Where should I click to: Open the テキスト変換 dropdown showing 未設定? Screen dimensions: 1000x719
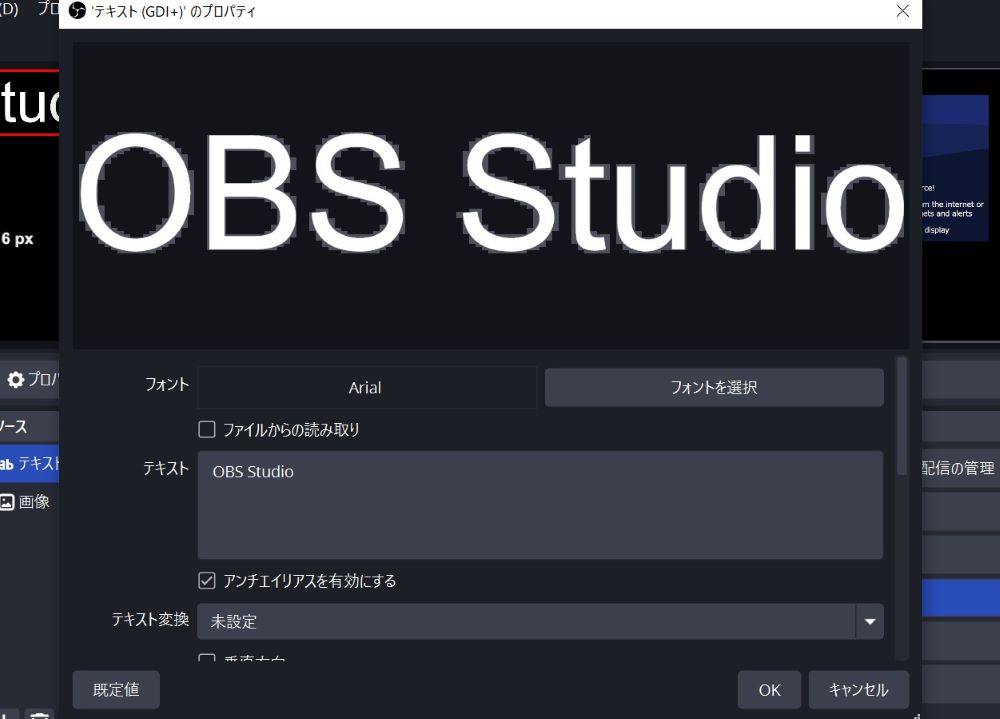540,621
